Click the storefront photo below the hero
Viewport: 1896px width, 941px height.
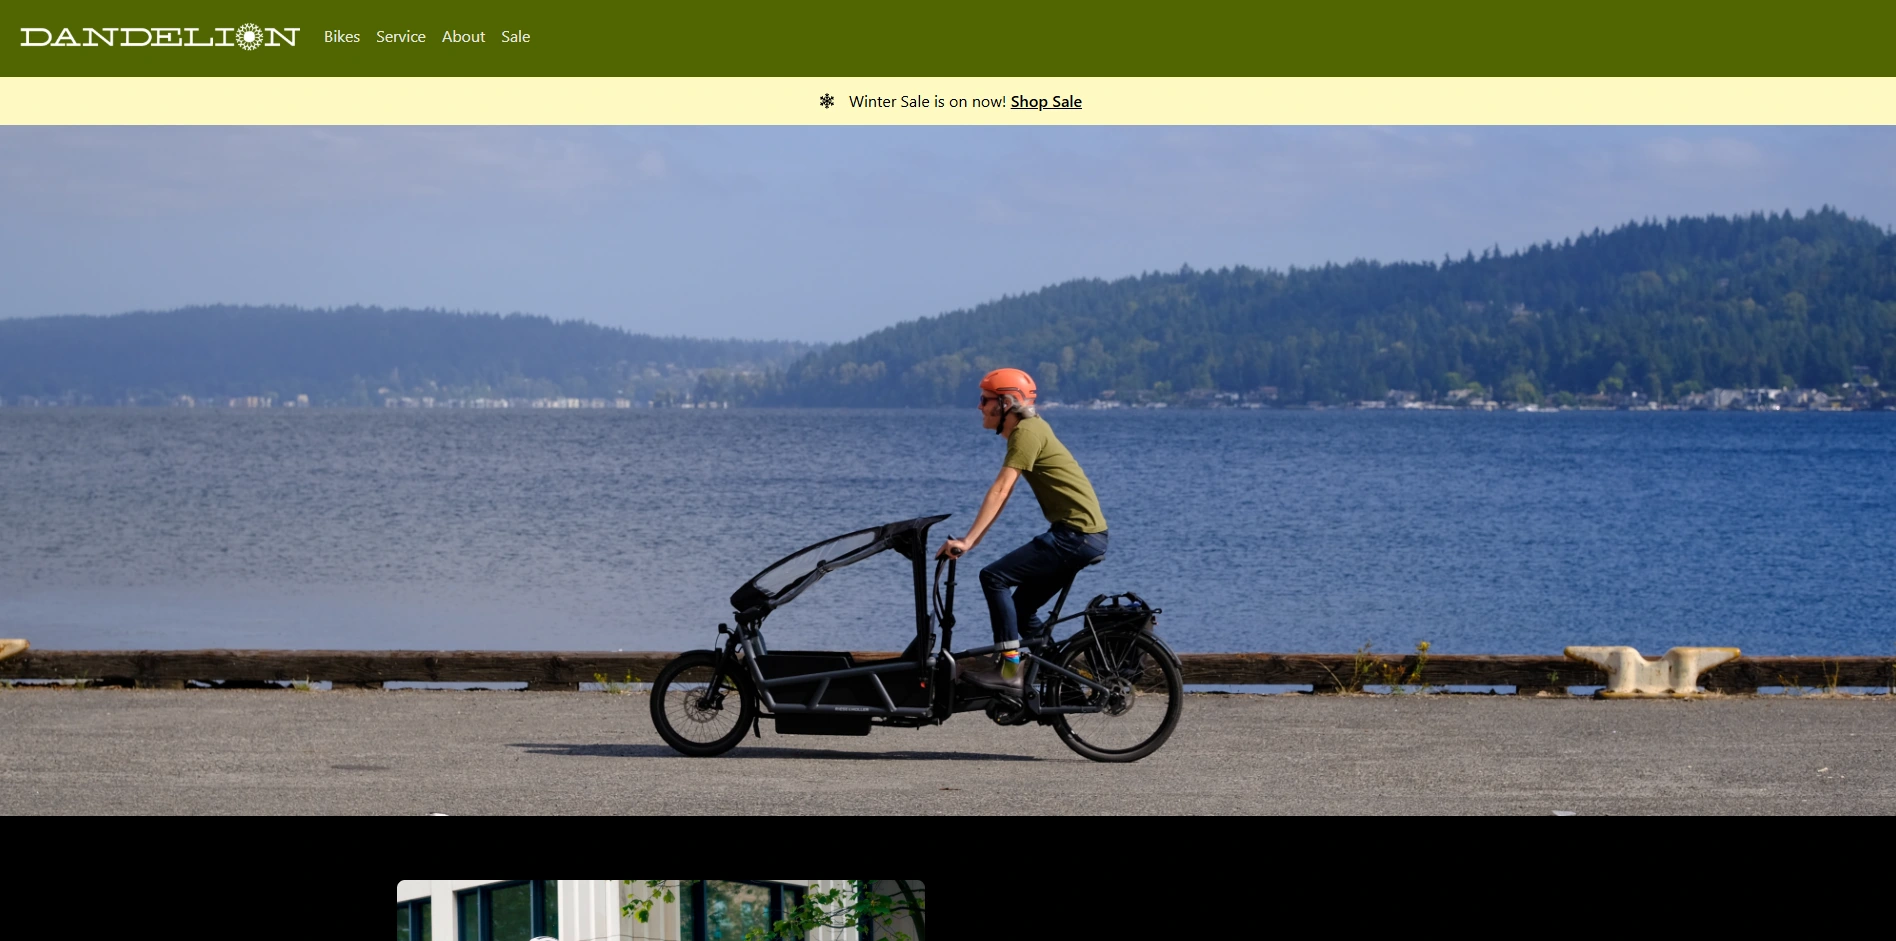point(660,910)
